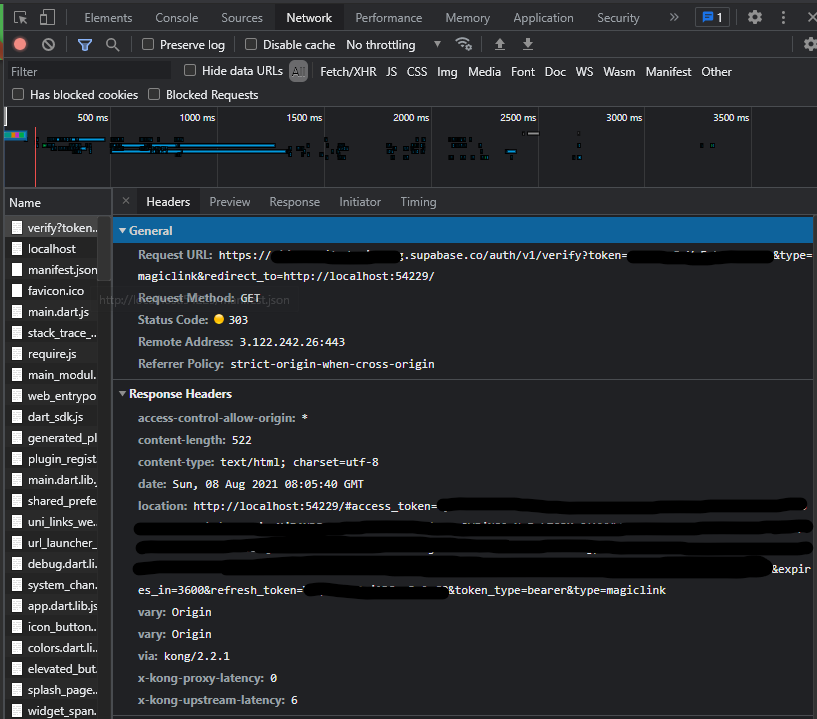Viewport: 817px width, 719px height.
Task: Toggle the network filter funnel icon
Action: pos(84,45)
